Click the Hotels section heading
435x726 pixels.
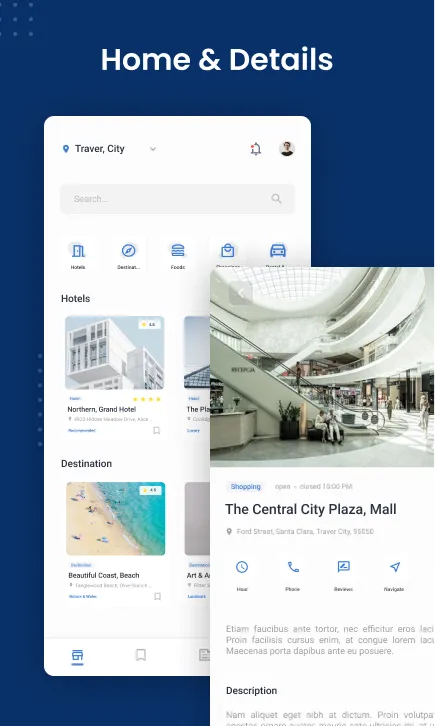click(x=75, y=299)
